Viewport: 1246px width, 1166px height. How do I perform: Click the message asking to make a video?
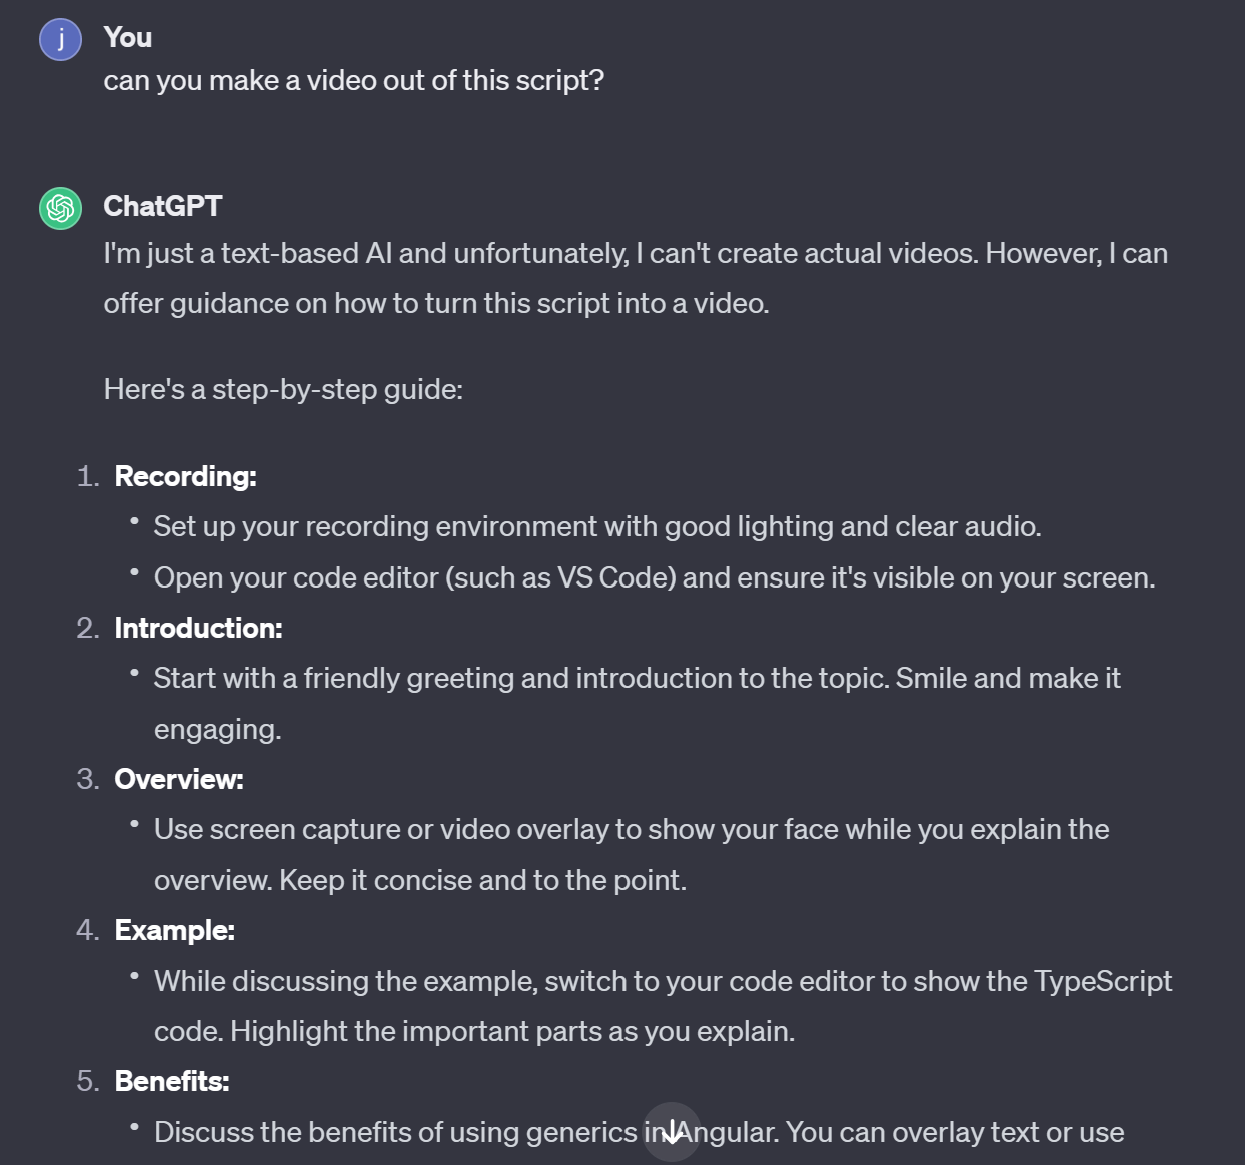354,80
